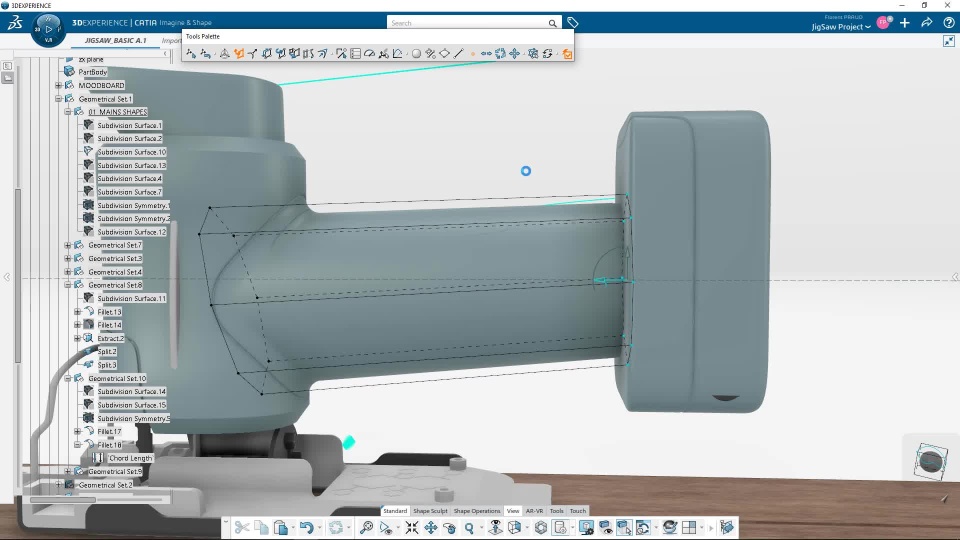This screenshot has width=960, height=540.
Task: Click the plus Add icon in header
Action: point(904,23)
